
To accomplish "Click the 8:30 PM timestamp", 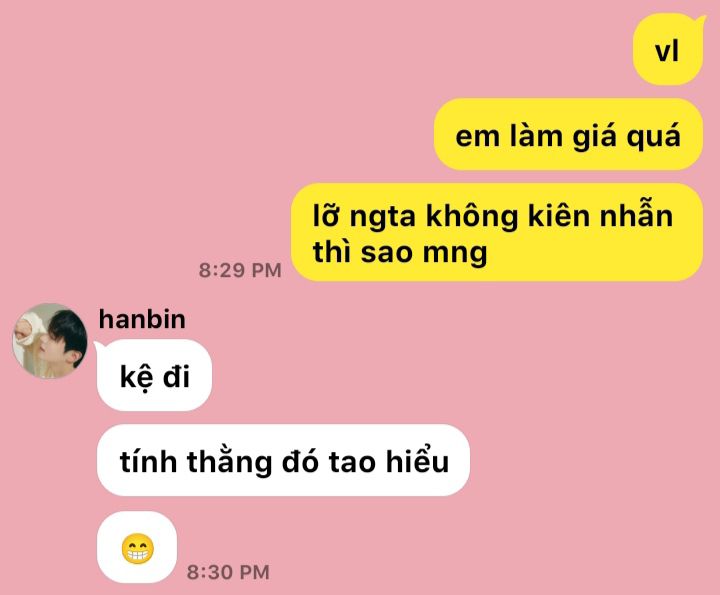I will 228,572.
